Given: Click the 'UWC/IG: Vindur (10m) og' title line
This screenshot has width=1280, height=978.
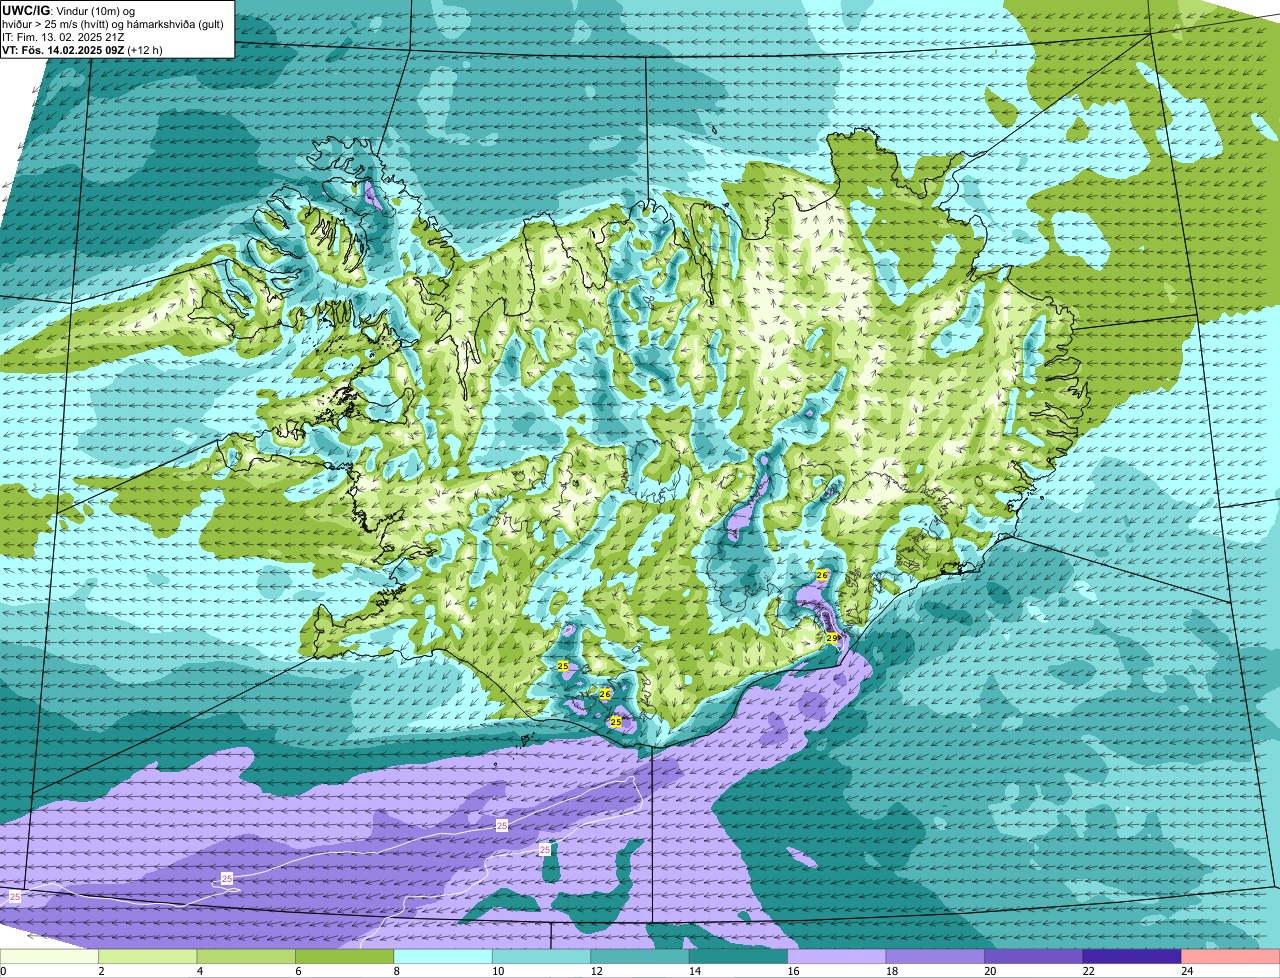Looking at the screenshot, I should 68,10.
